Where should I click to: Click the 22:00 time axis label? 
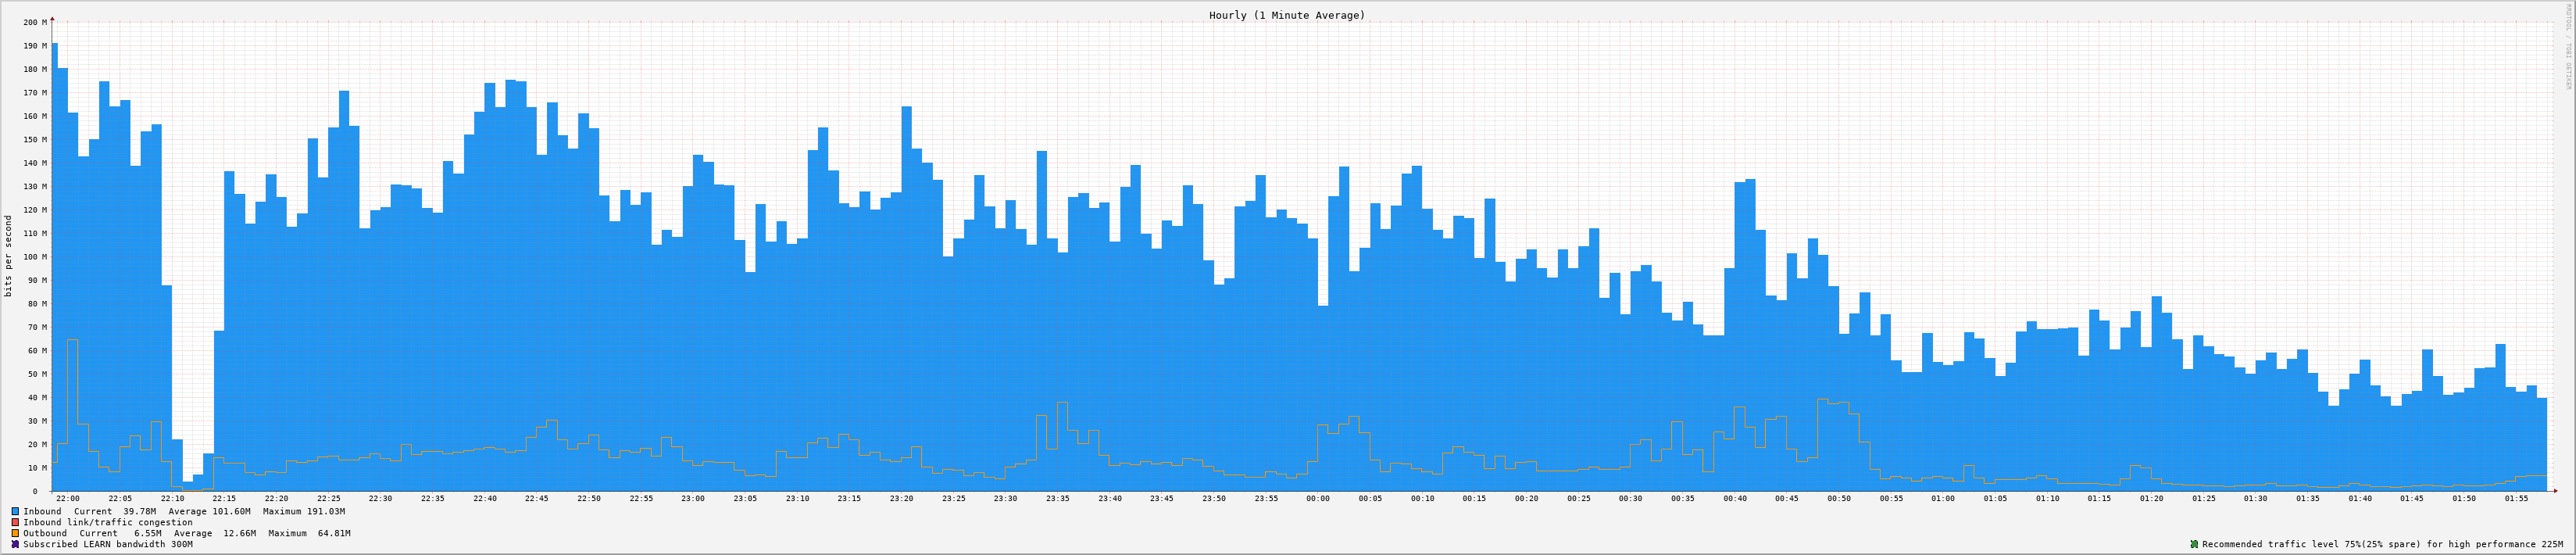pyautogui.click(x=68, y=498)
